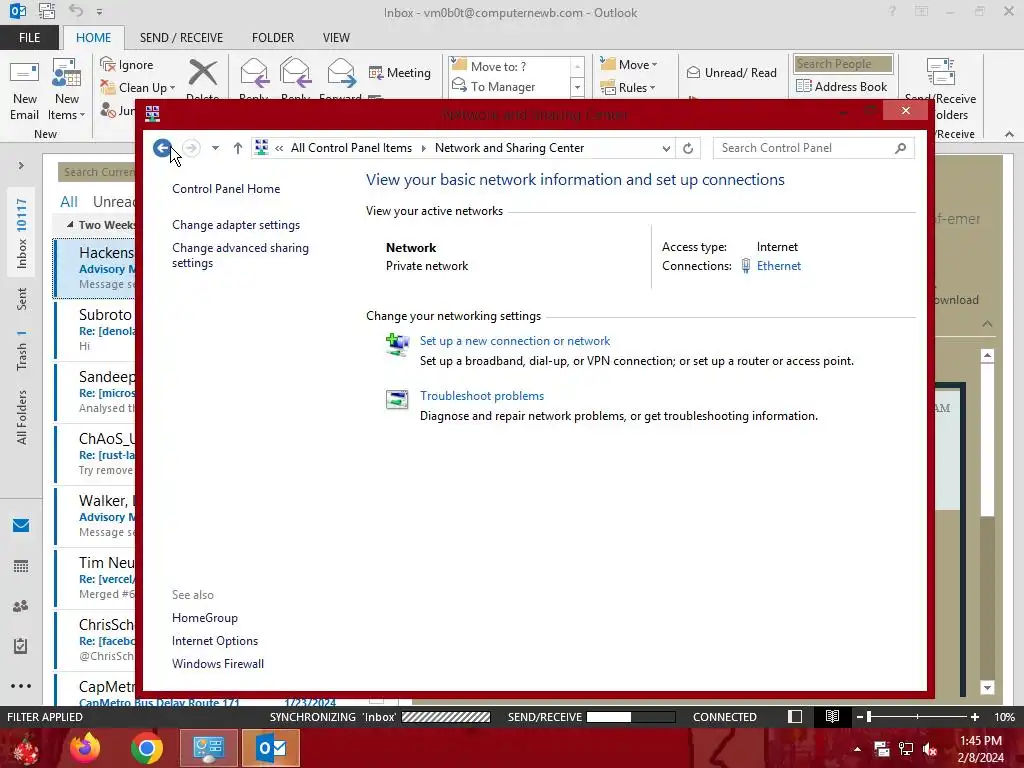The height and width of the screenshot is (768, 1024).
Task: Switch to the VIEW tab in Outlook
Action: click(x=336, y=38)
